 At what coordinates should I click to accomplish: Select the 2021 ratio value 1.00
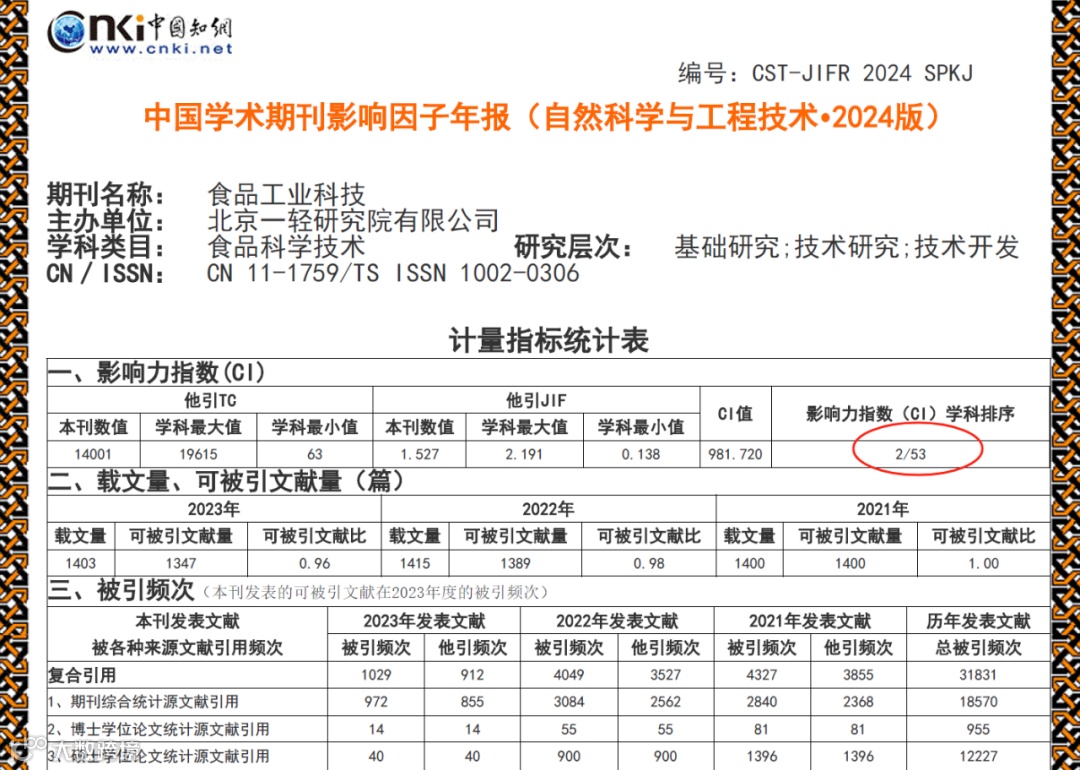tap(984, 563)
